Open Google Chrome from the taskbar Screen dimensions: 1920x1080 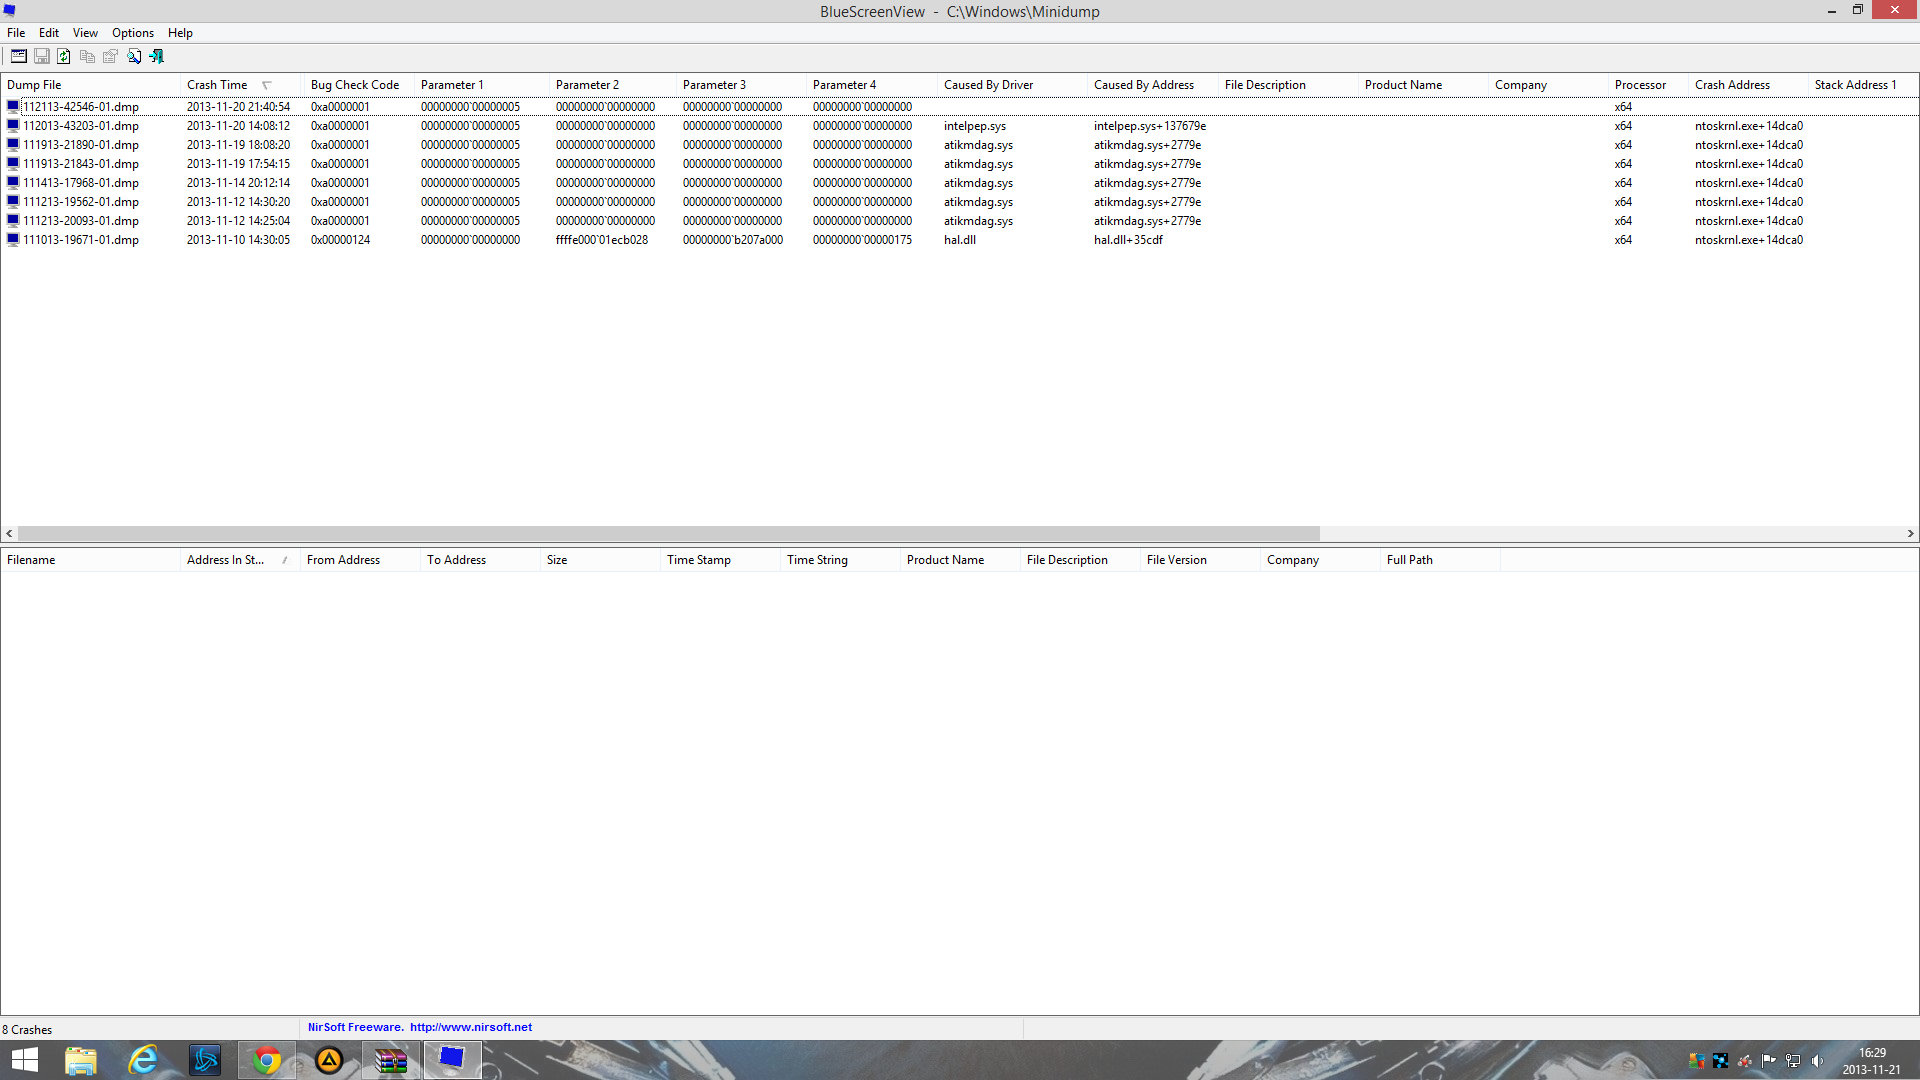[266, 1060]
